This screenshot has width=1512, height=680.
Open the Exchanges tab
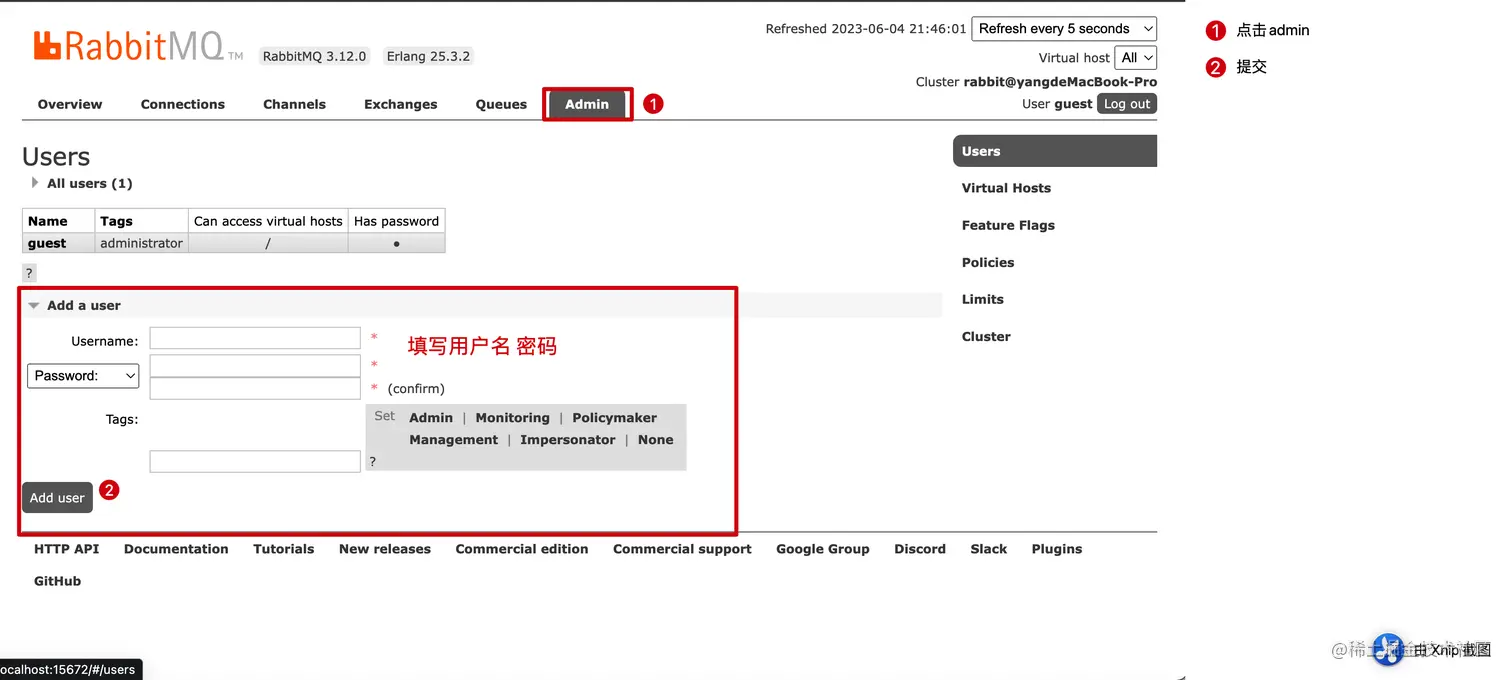pyautogui.click(x=400, y=104)
